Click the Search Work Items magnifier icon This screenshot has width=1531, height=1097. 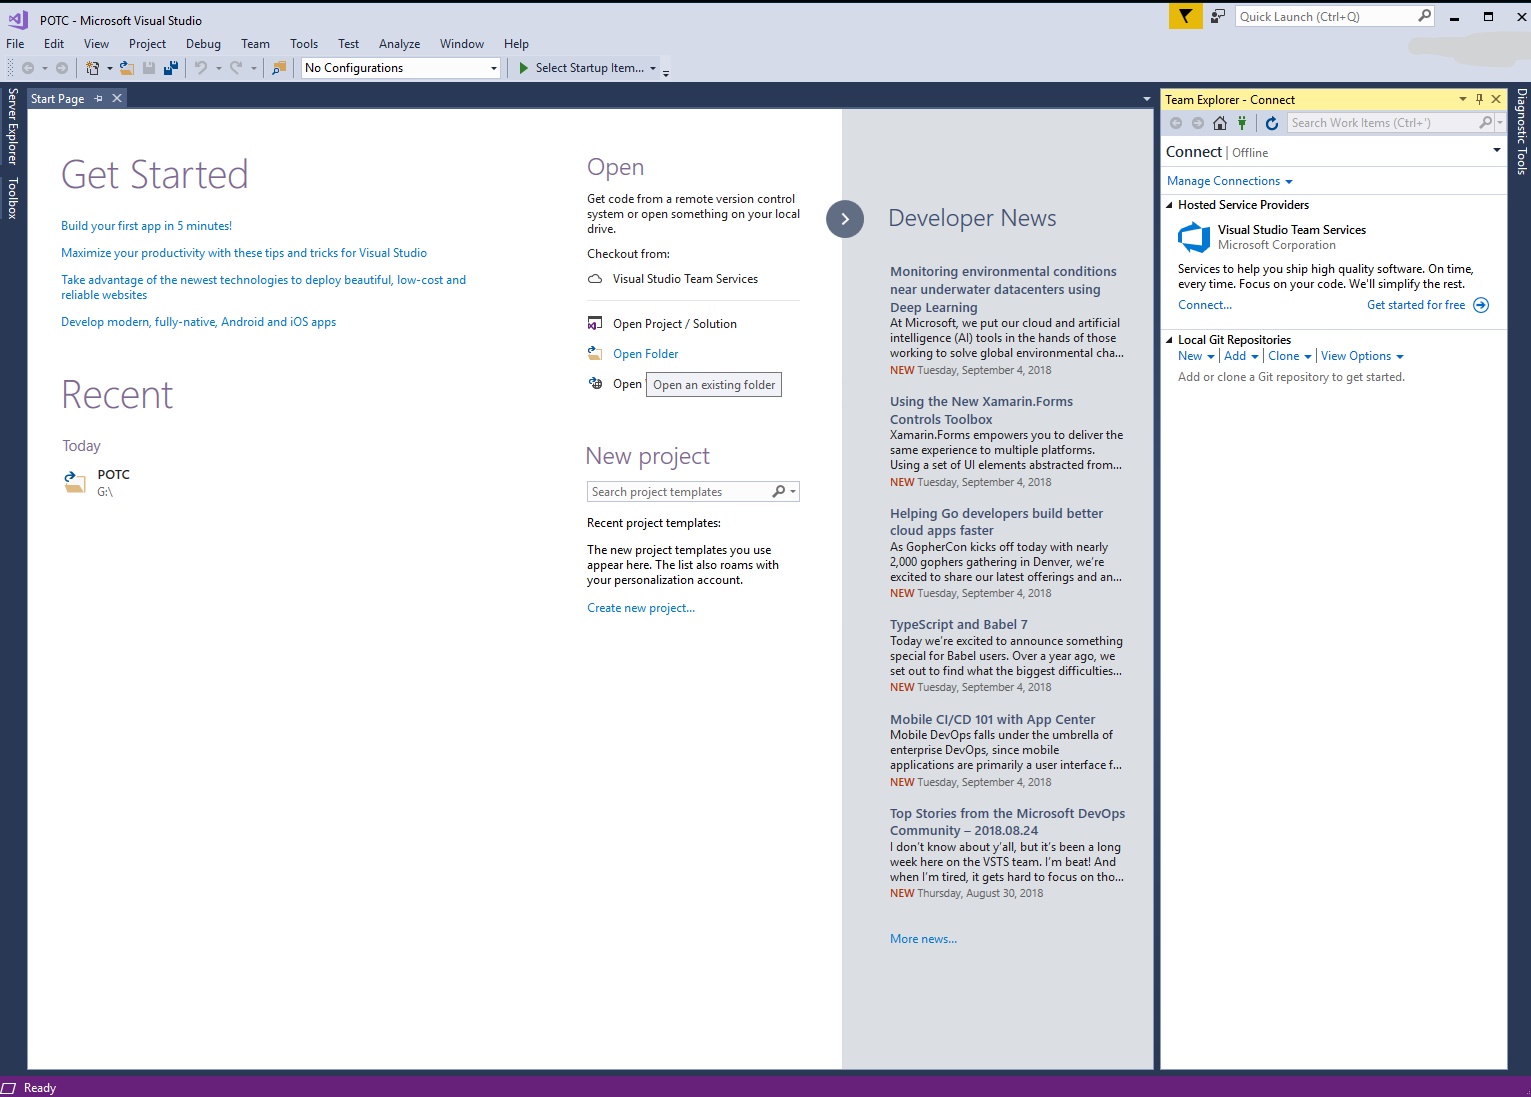click(1486, 123)
